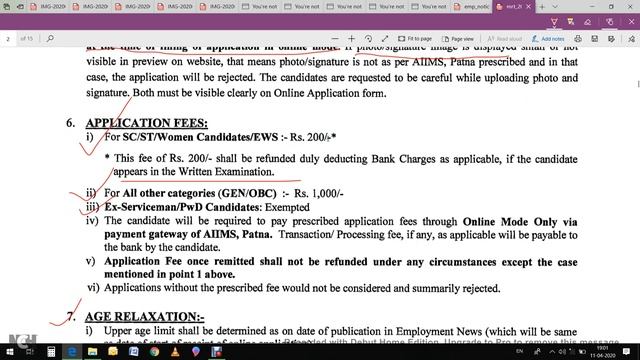Select the highlighter annotation tool
Viewport: 640px width, 360px height.
(x=571, y=22)
